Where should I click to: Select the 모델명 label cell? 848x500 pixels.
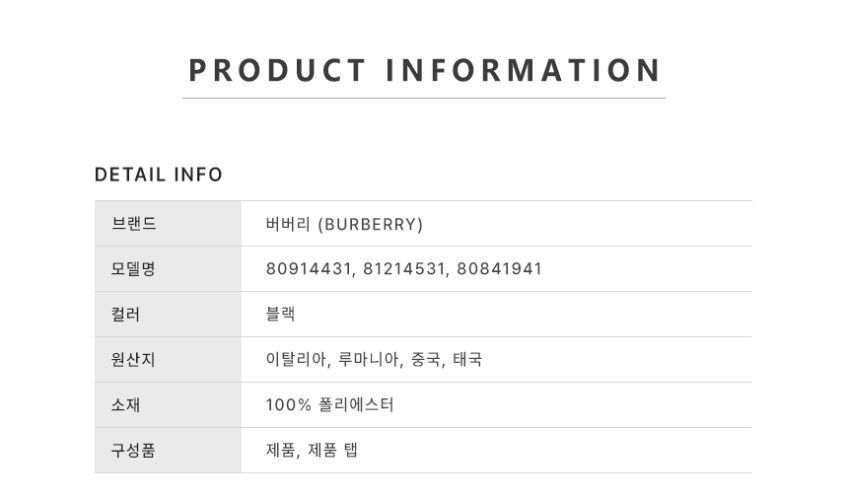point(168,269)
